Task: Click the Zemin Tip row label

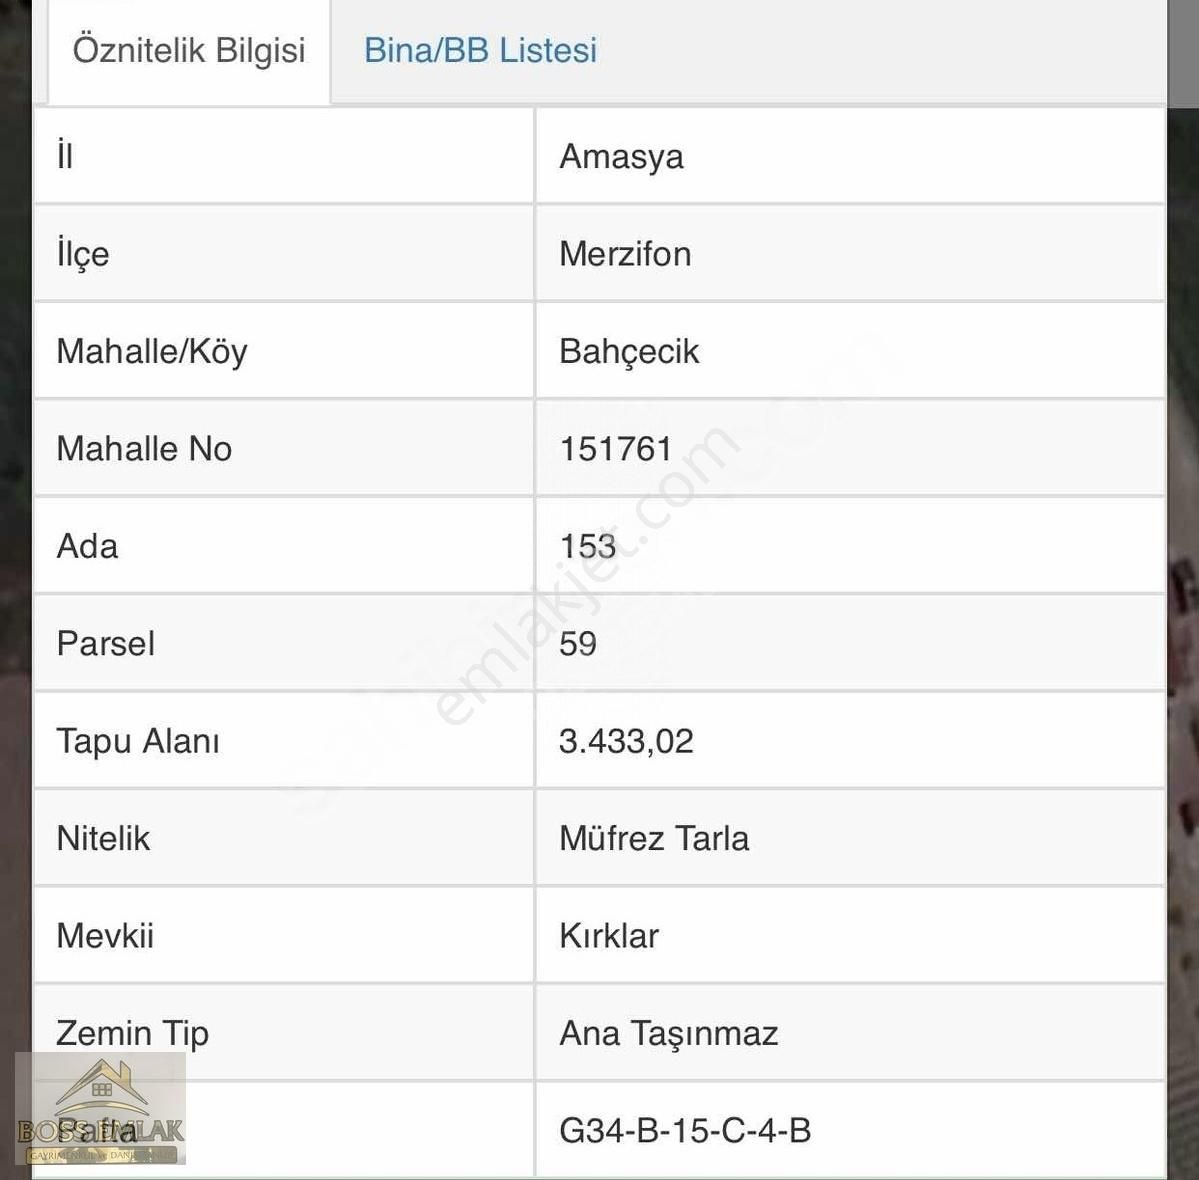Action: click(132, 1034)
